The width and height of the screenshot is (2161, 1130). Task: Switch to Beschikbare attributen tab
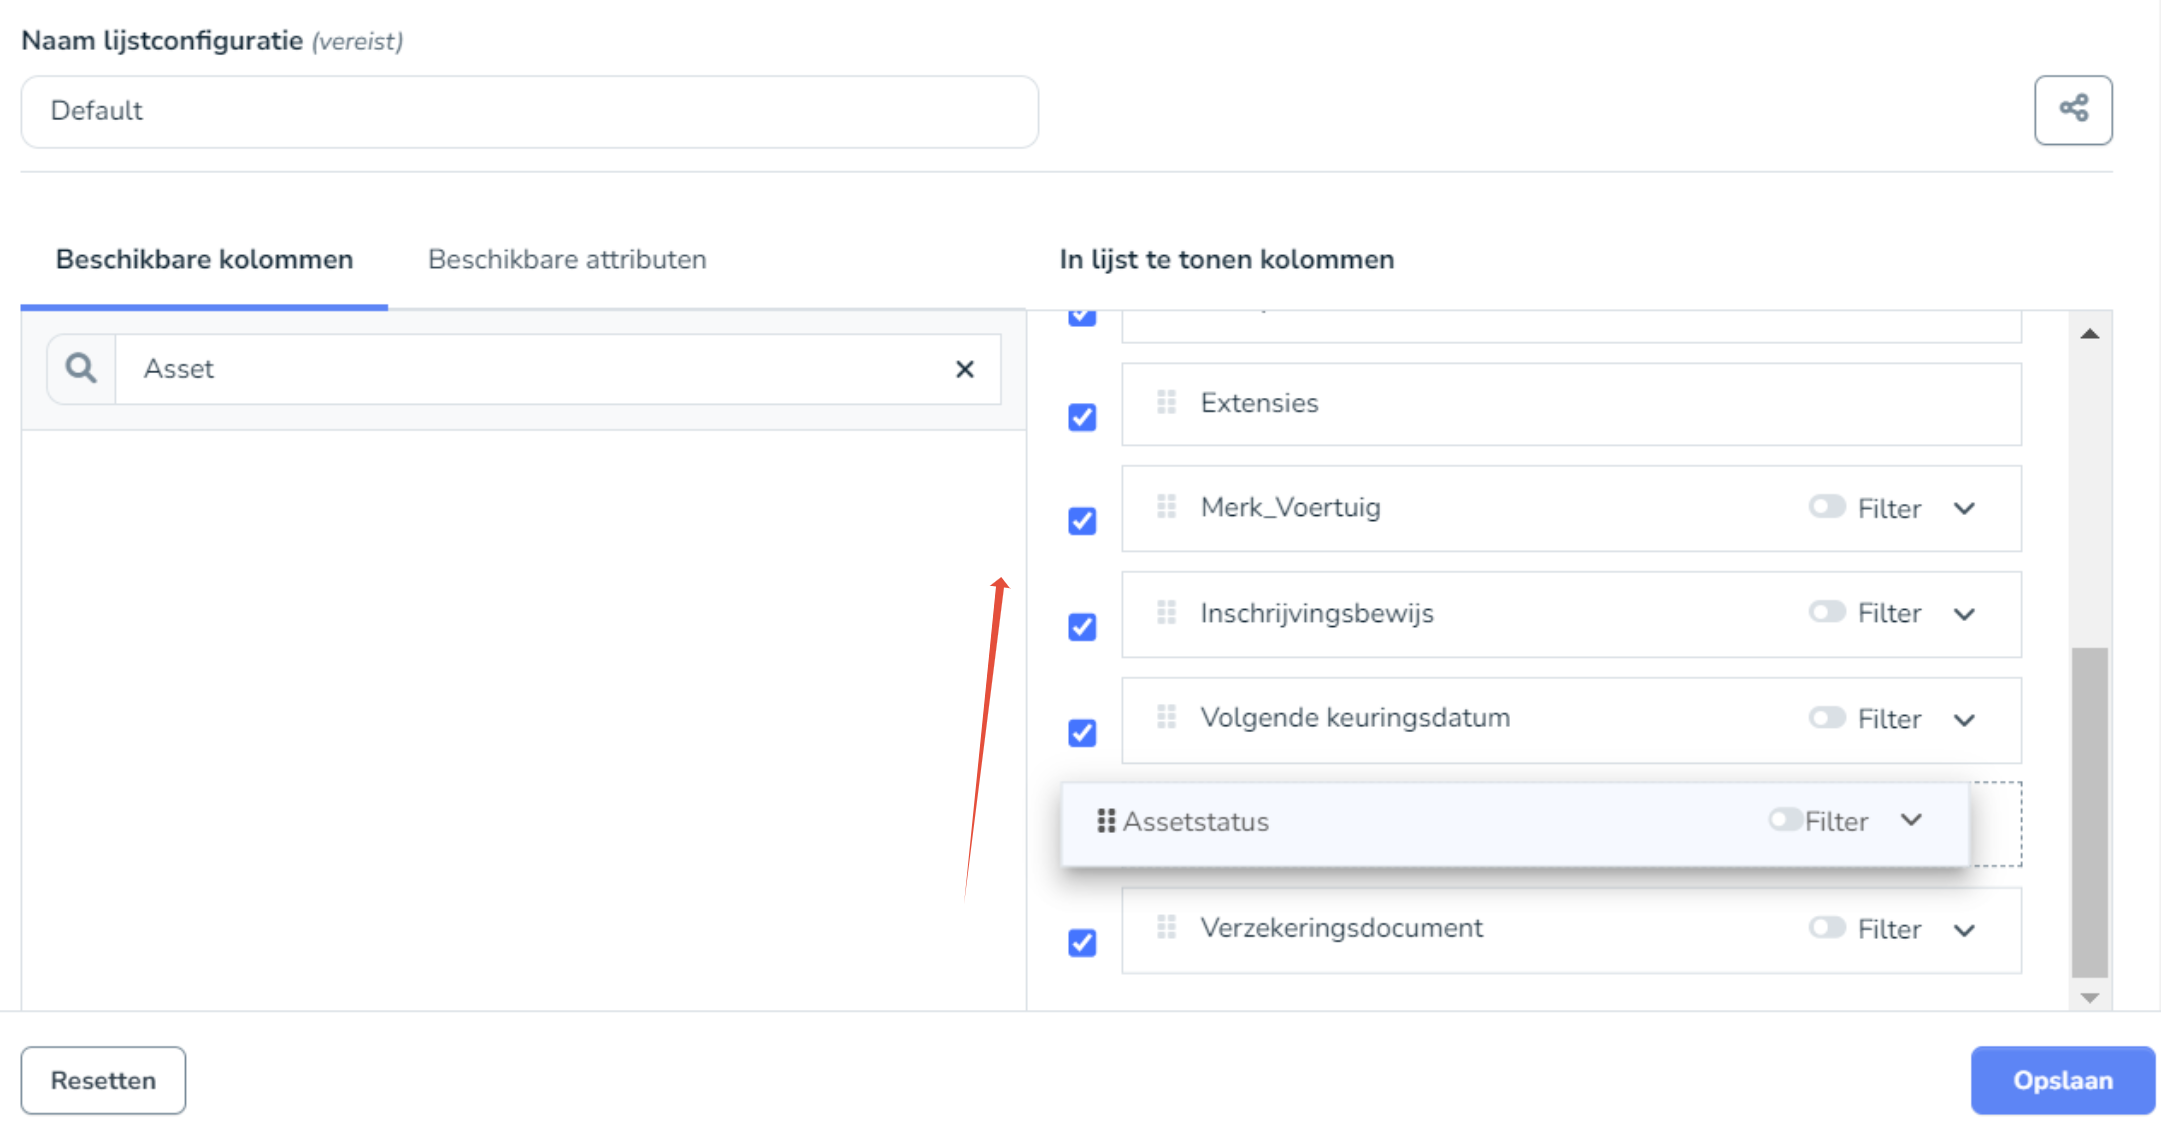click(x=567, y=259)
